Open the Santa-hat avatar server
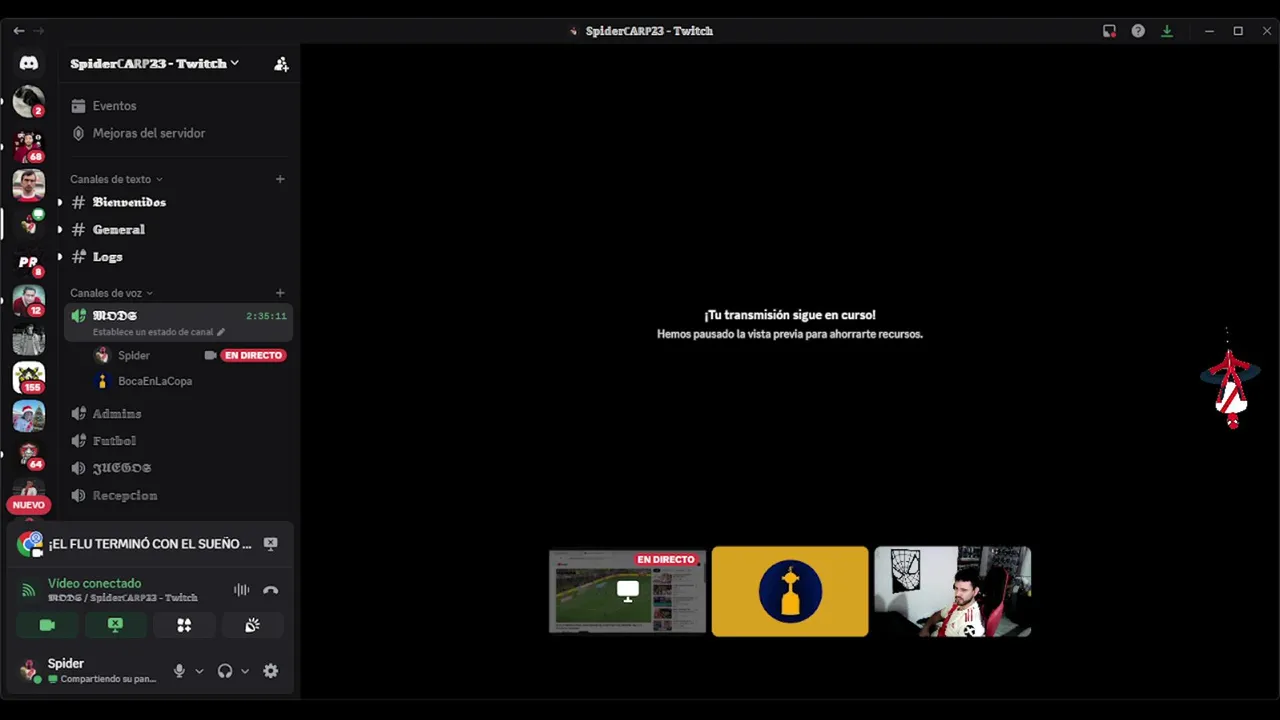This screenshot has height=720, width=1280. point(29,415)
